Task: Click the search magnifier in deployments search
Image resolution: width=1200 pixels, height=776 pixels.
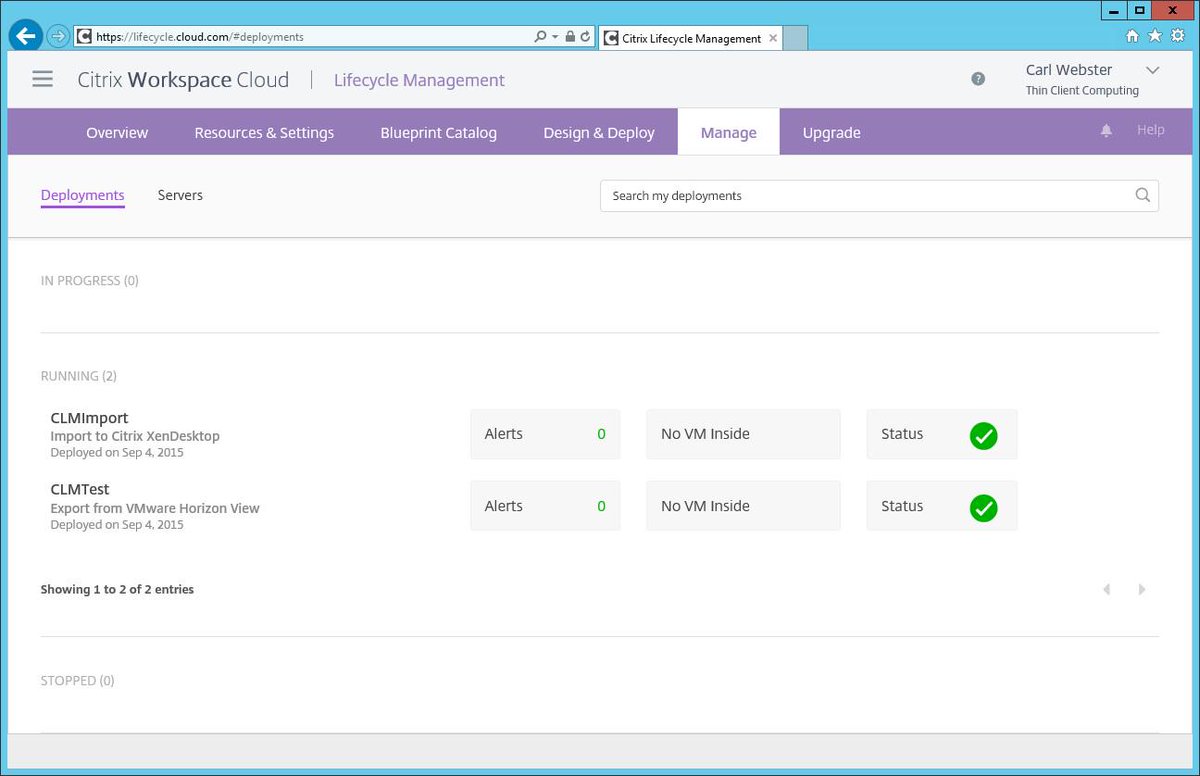Action: (x=1143, y=195)
